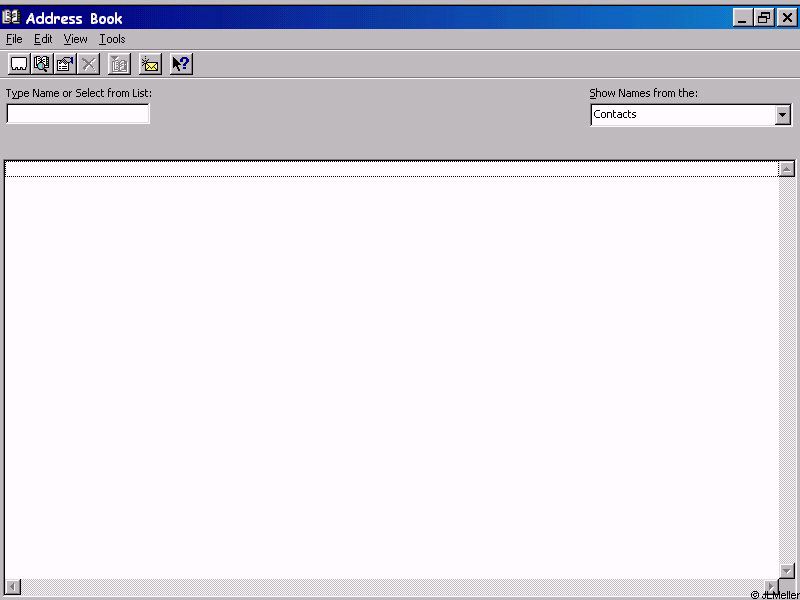The width and height of the screenshot is (800, 600).
Task: Open the File menu
Action: 14,39
